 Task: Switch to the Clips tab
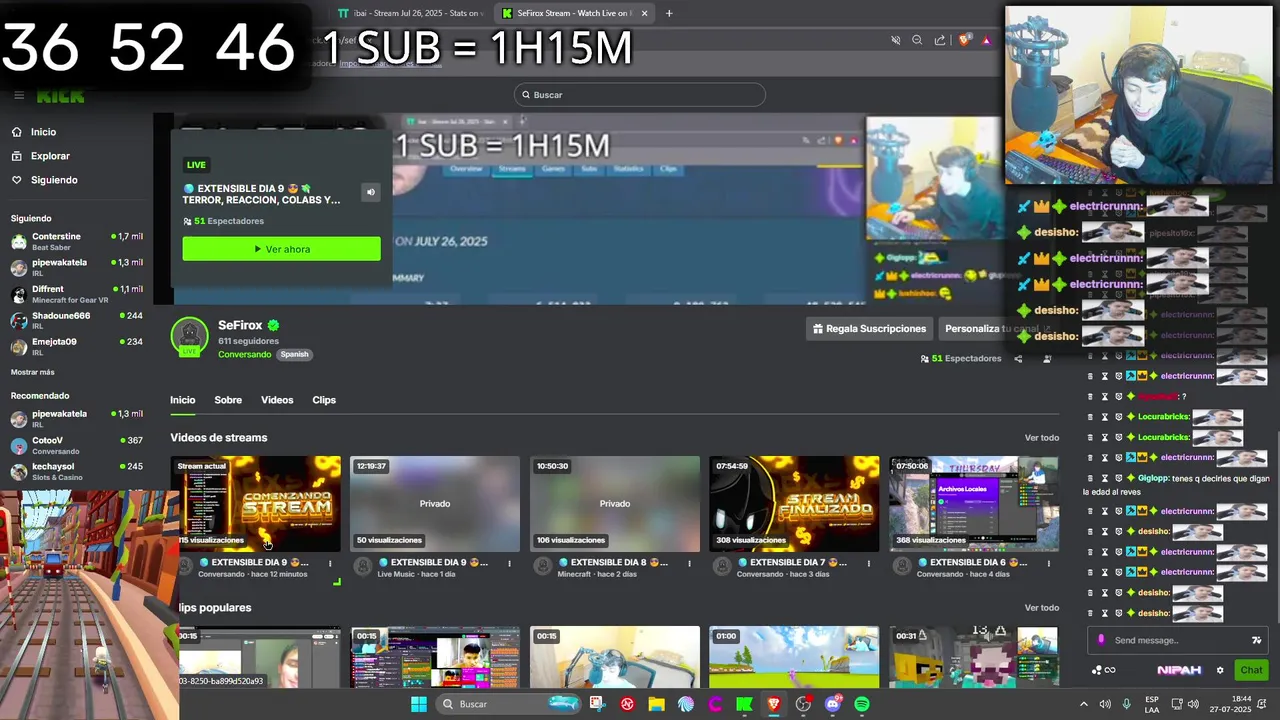click(324, 400)
